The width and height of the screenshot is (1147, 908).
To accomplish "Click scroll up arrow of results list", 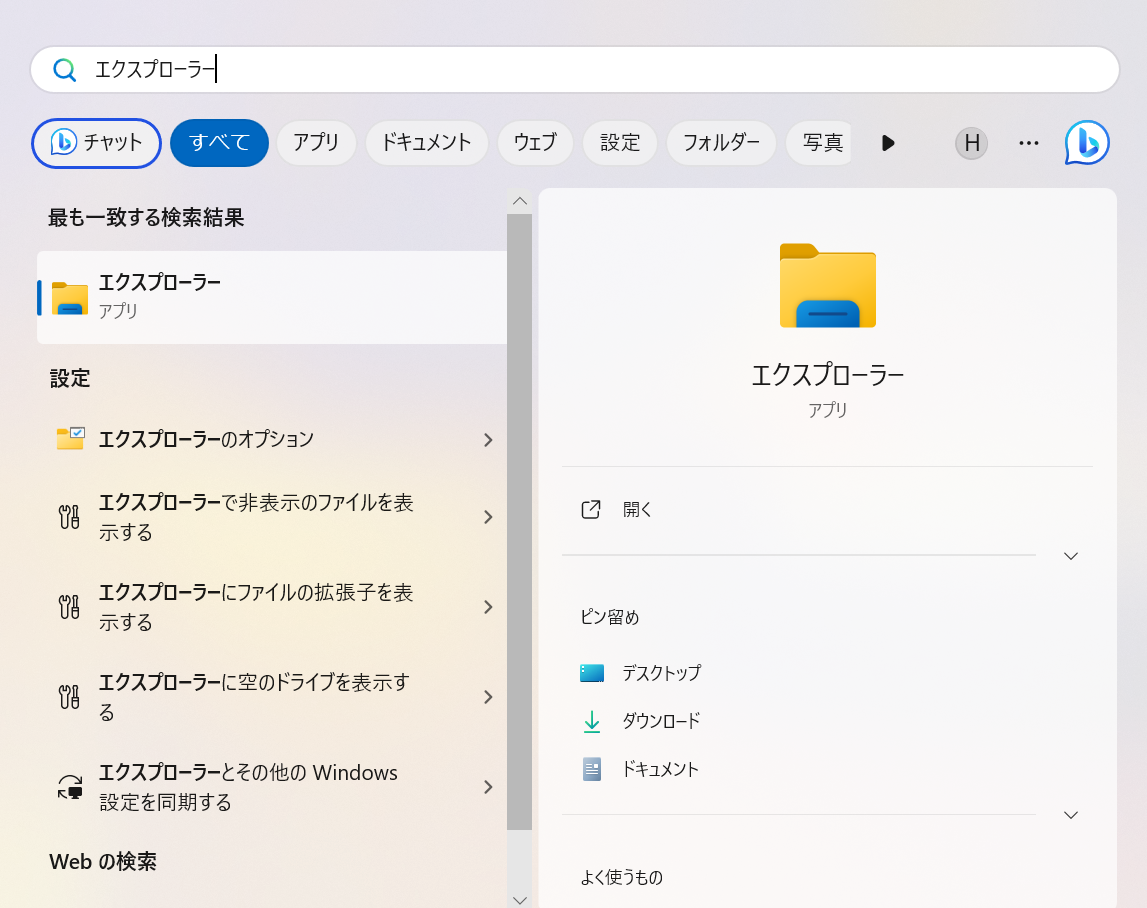I will tap(519, 201).
